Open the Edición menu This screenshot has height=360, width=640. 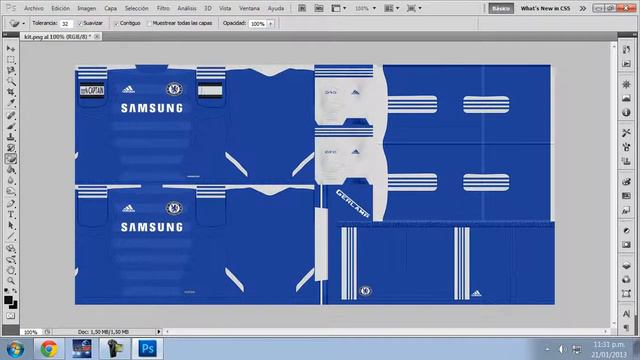[x=60, y=8]
